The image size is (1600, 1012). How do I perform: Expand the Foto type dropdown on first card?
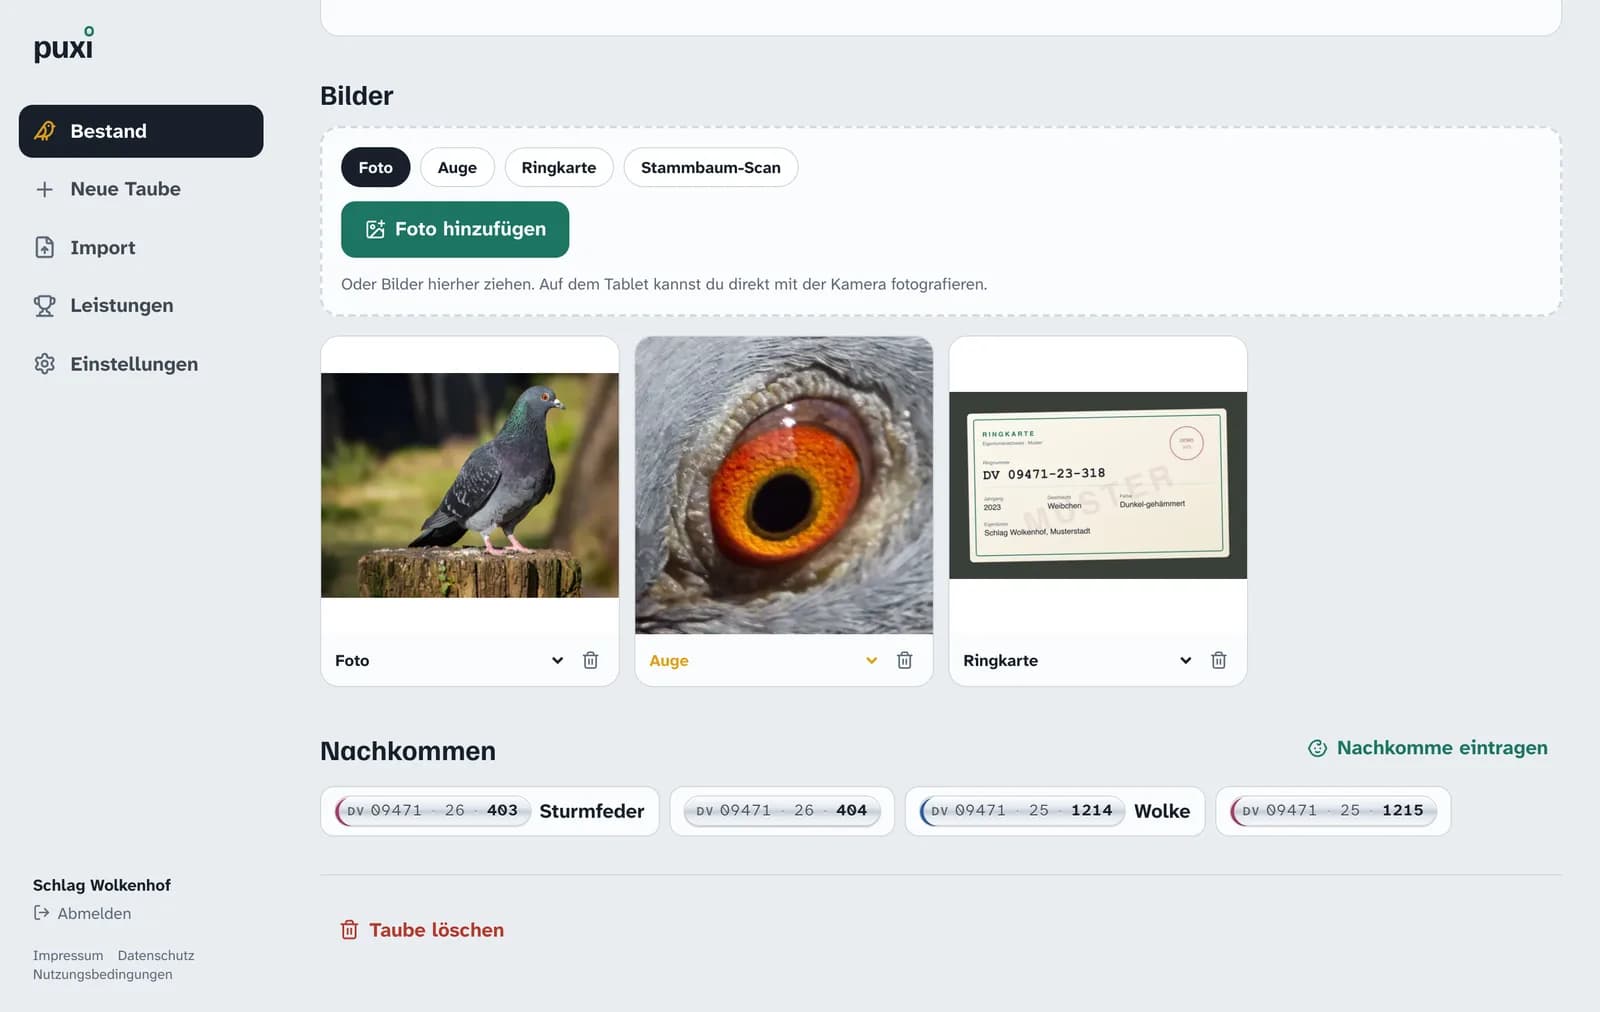point(557,660)
